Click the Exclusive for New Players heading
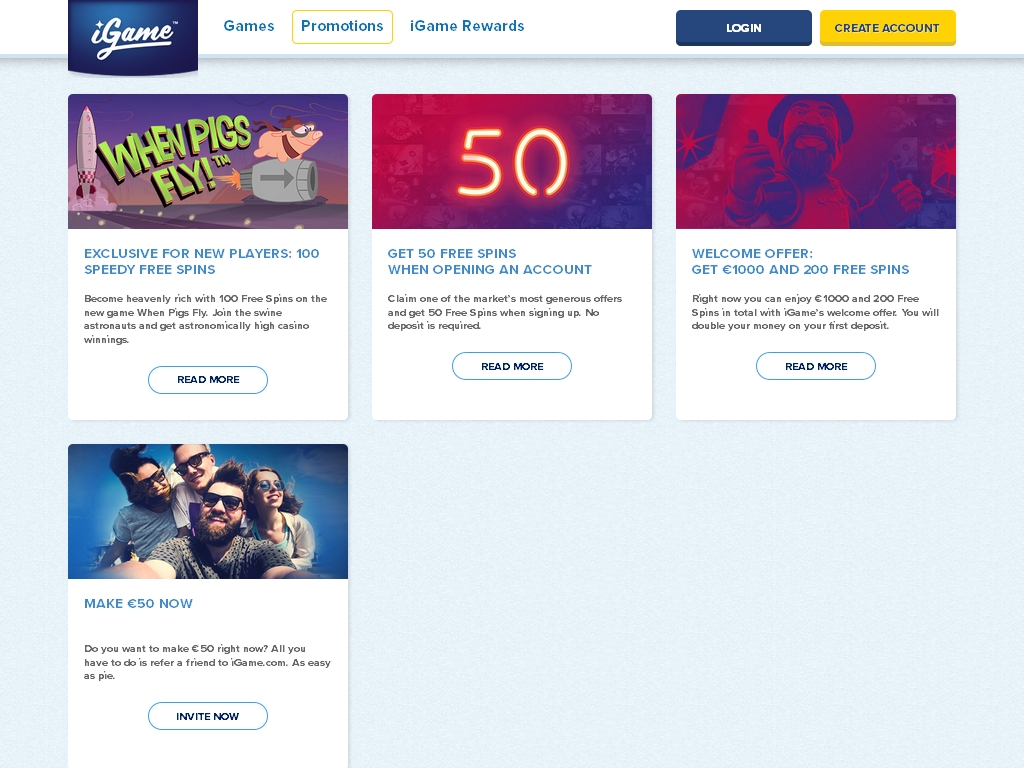 tap(202, 261)
